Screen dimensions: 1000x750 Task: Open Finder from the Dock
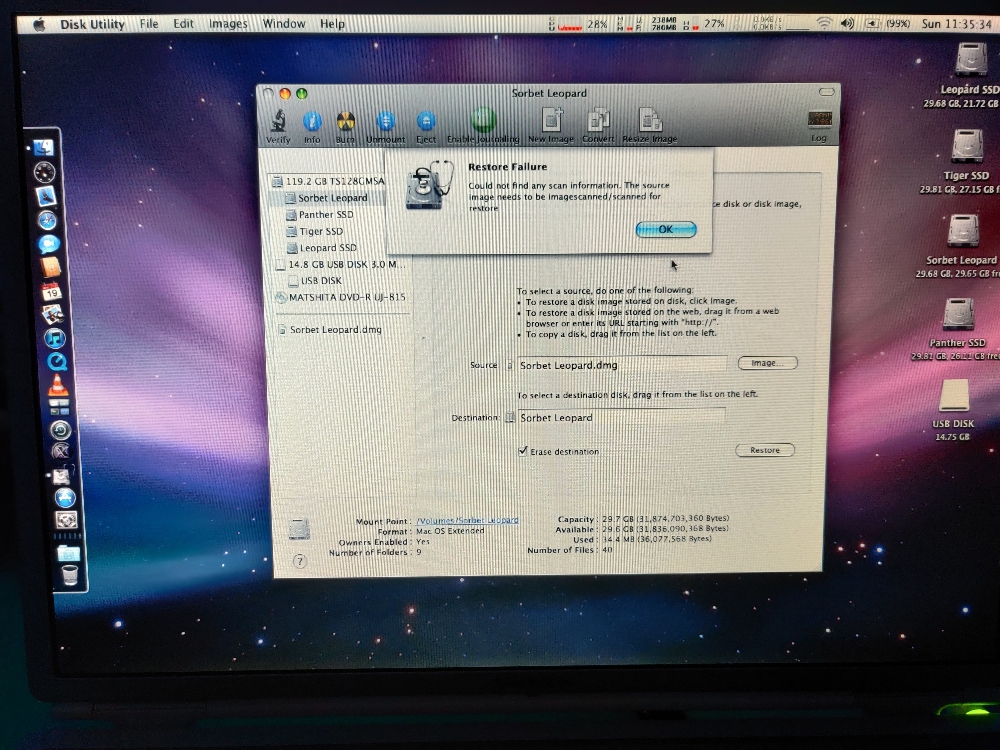pos(43,148)
